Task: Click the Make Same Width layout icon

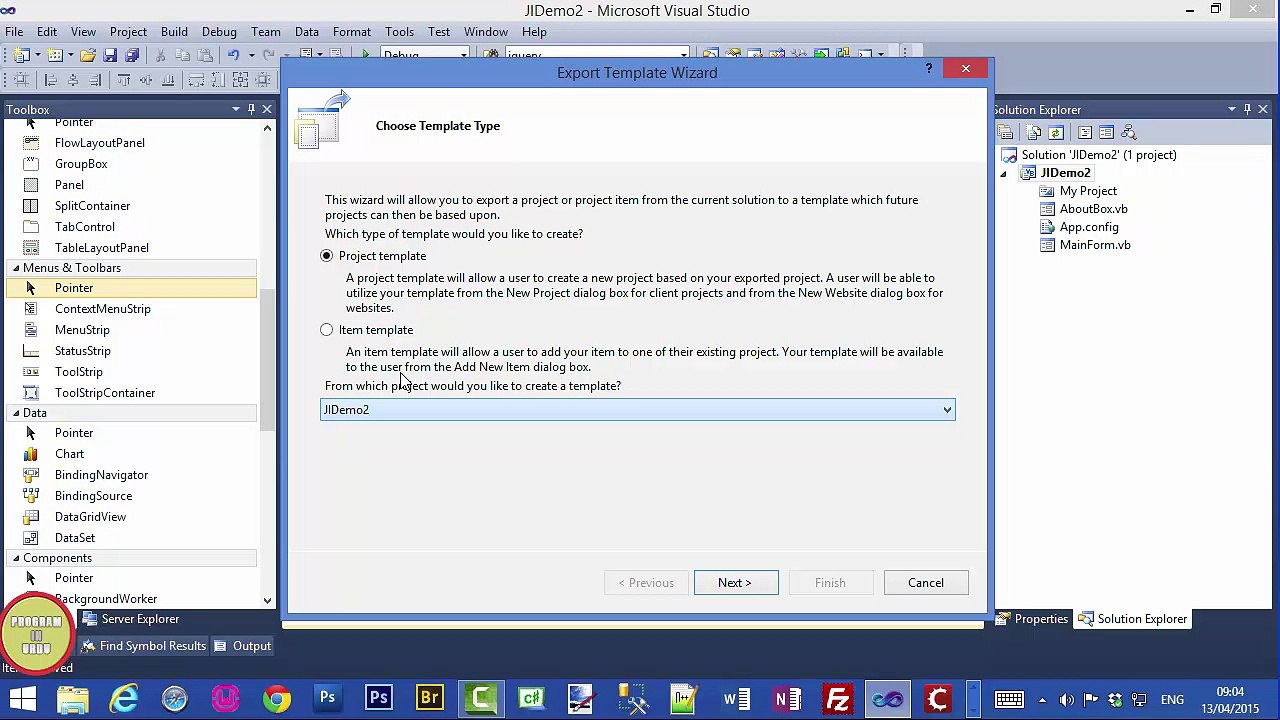Action: pyautogui.click(x=197, y=80)
